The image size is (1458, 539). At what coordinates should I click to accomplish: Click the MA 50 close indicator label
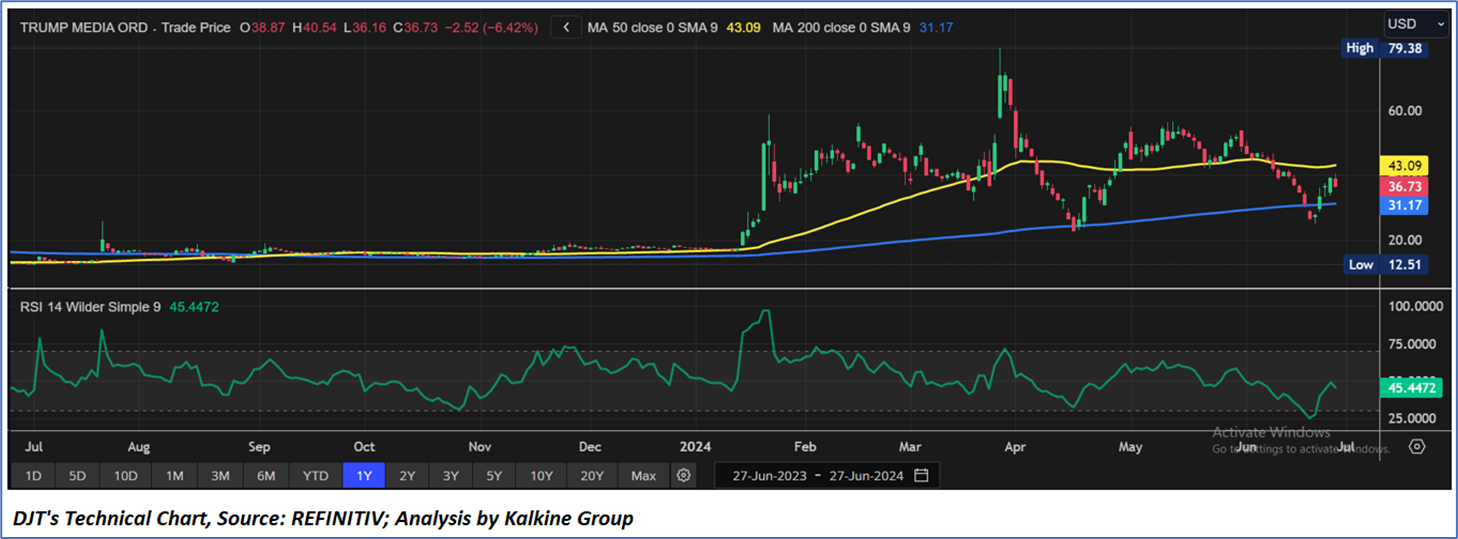coord(653,28)
